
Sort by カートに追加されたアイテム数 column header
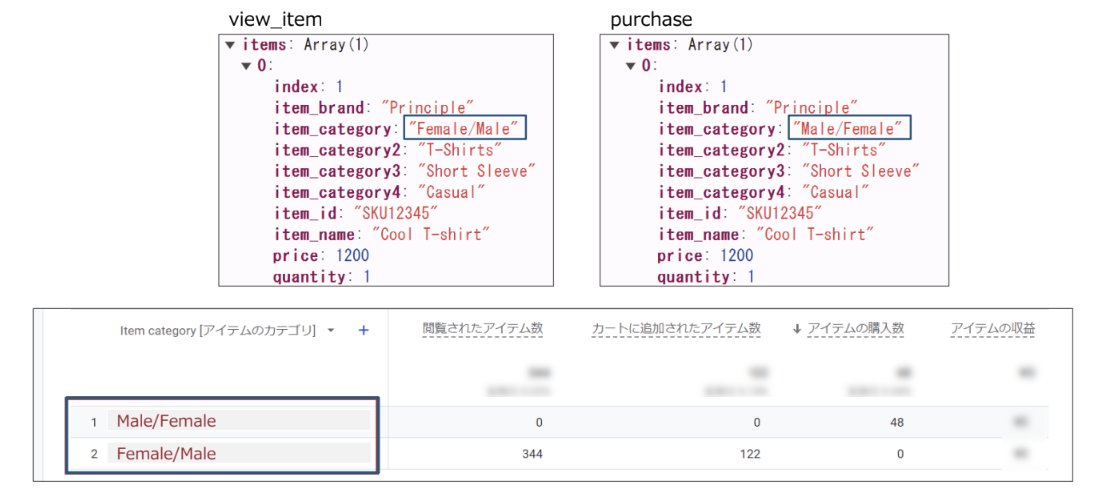(x=676, y=329)
